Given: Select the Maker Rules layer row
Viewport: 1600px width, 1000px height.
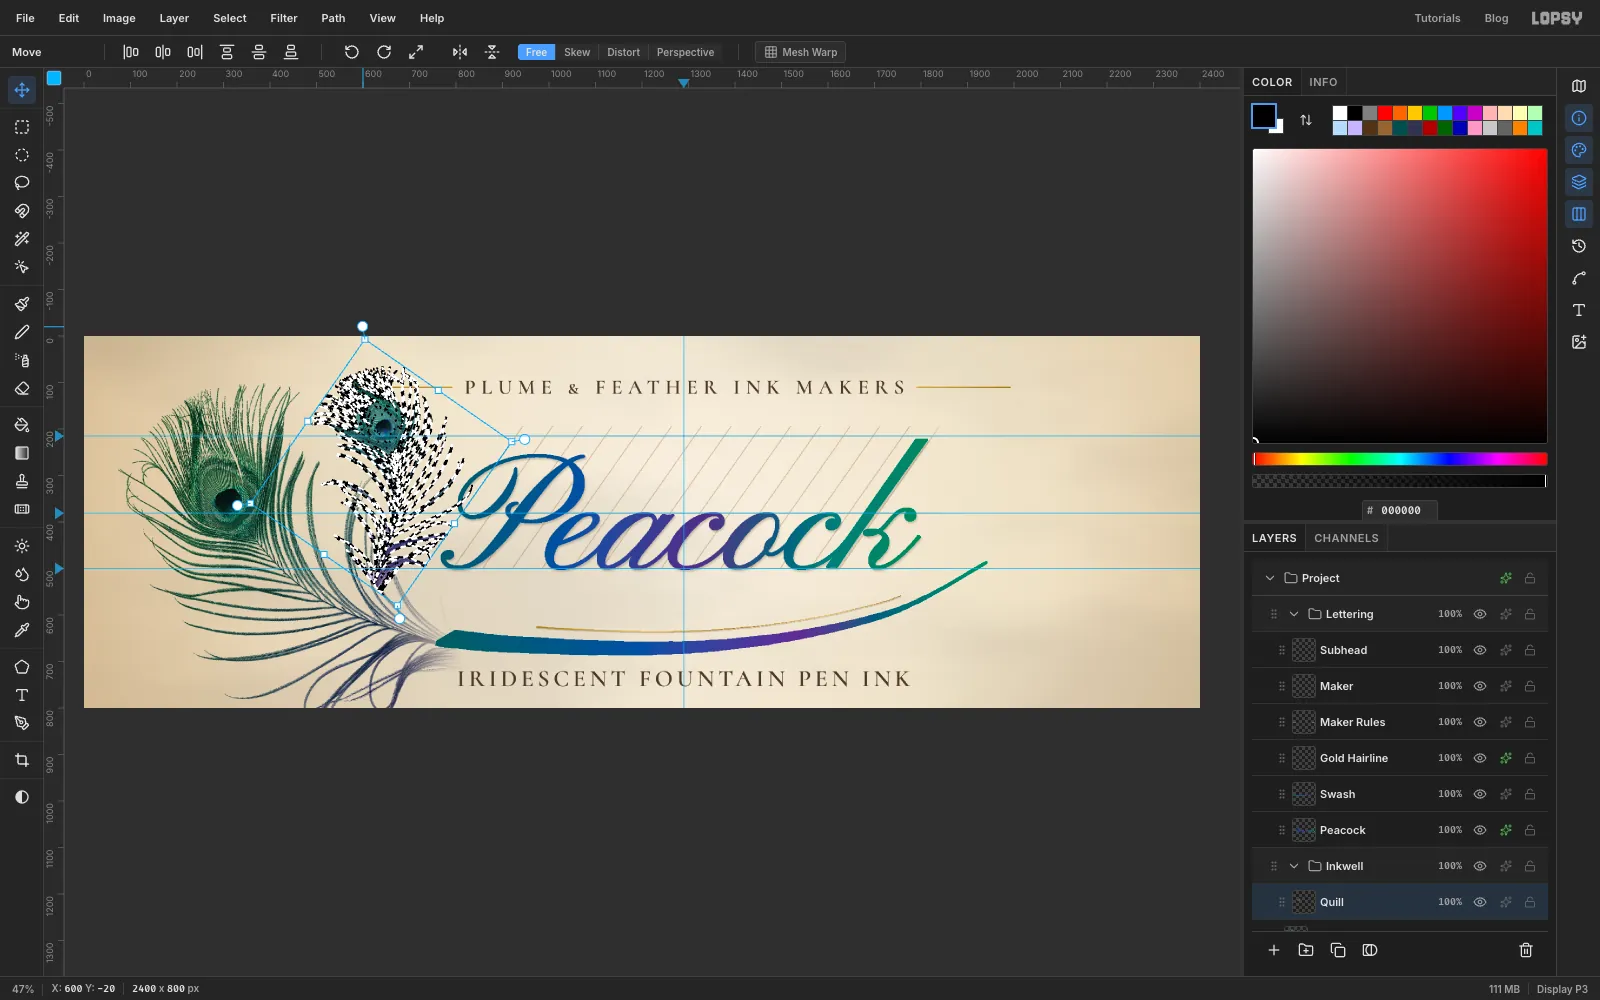Looking at the screenshot, I should click(1400, 722).
